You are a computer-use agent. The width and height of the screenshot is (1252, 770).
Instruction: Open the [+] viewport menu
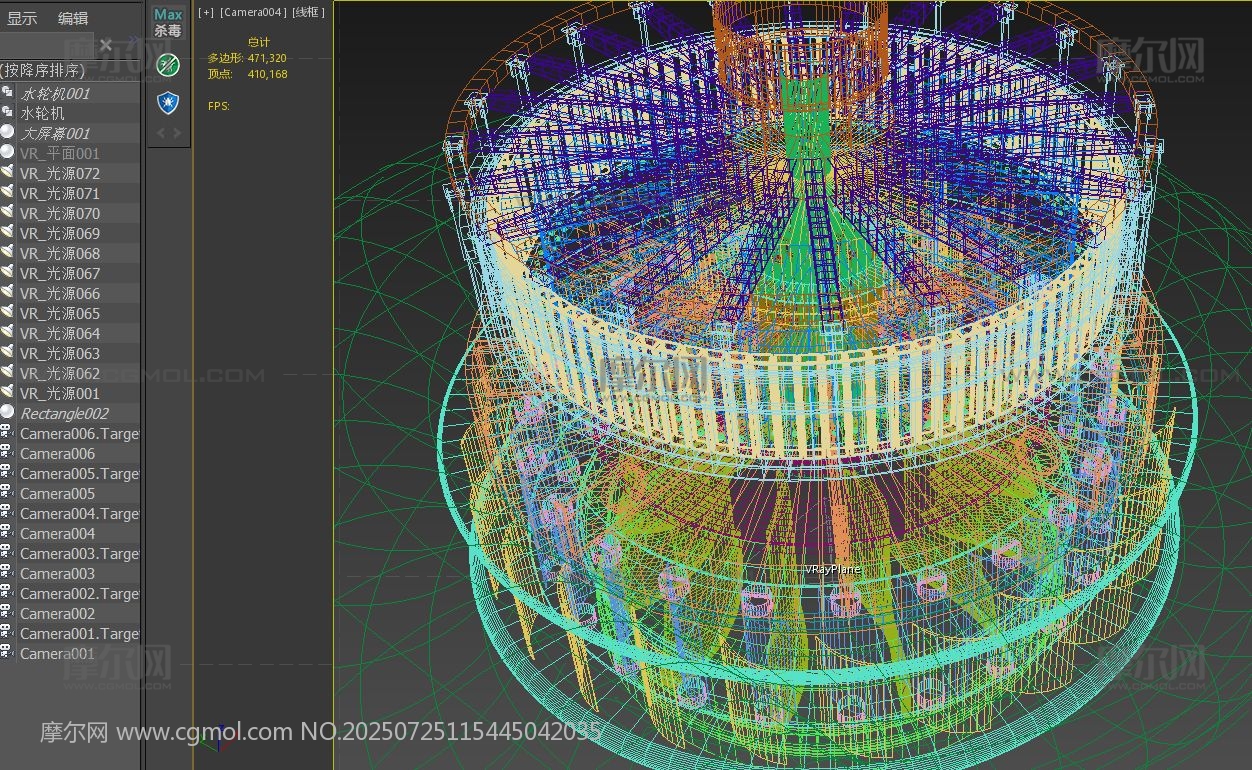pos(205,12)
